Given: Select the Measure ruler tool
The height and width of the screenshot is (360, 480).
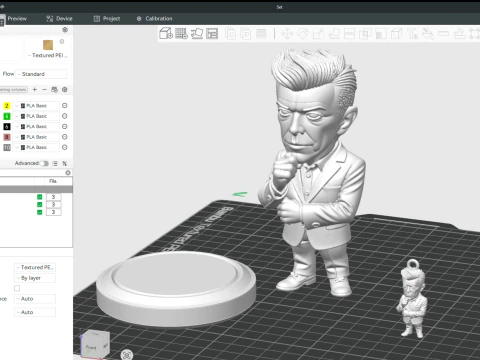Looking at the screenshot, I should pos(443,34).
